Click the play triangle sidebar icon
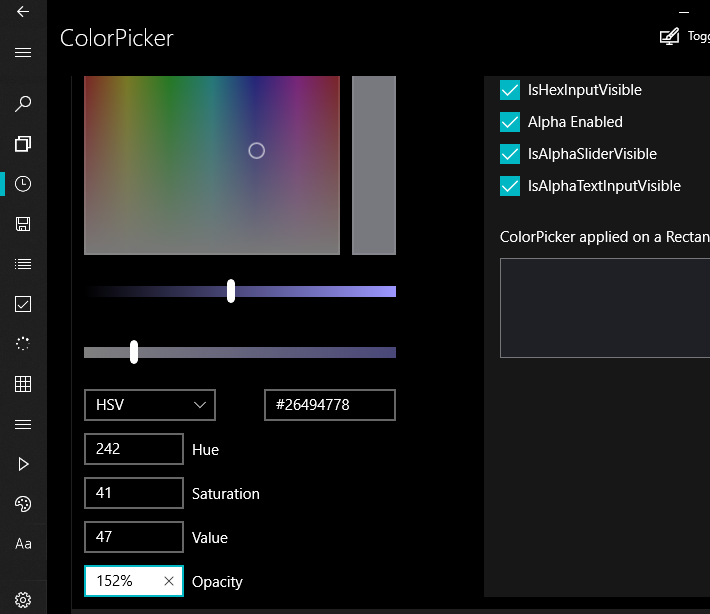This screenshot has width=710, height=614. click(23, 464)
